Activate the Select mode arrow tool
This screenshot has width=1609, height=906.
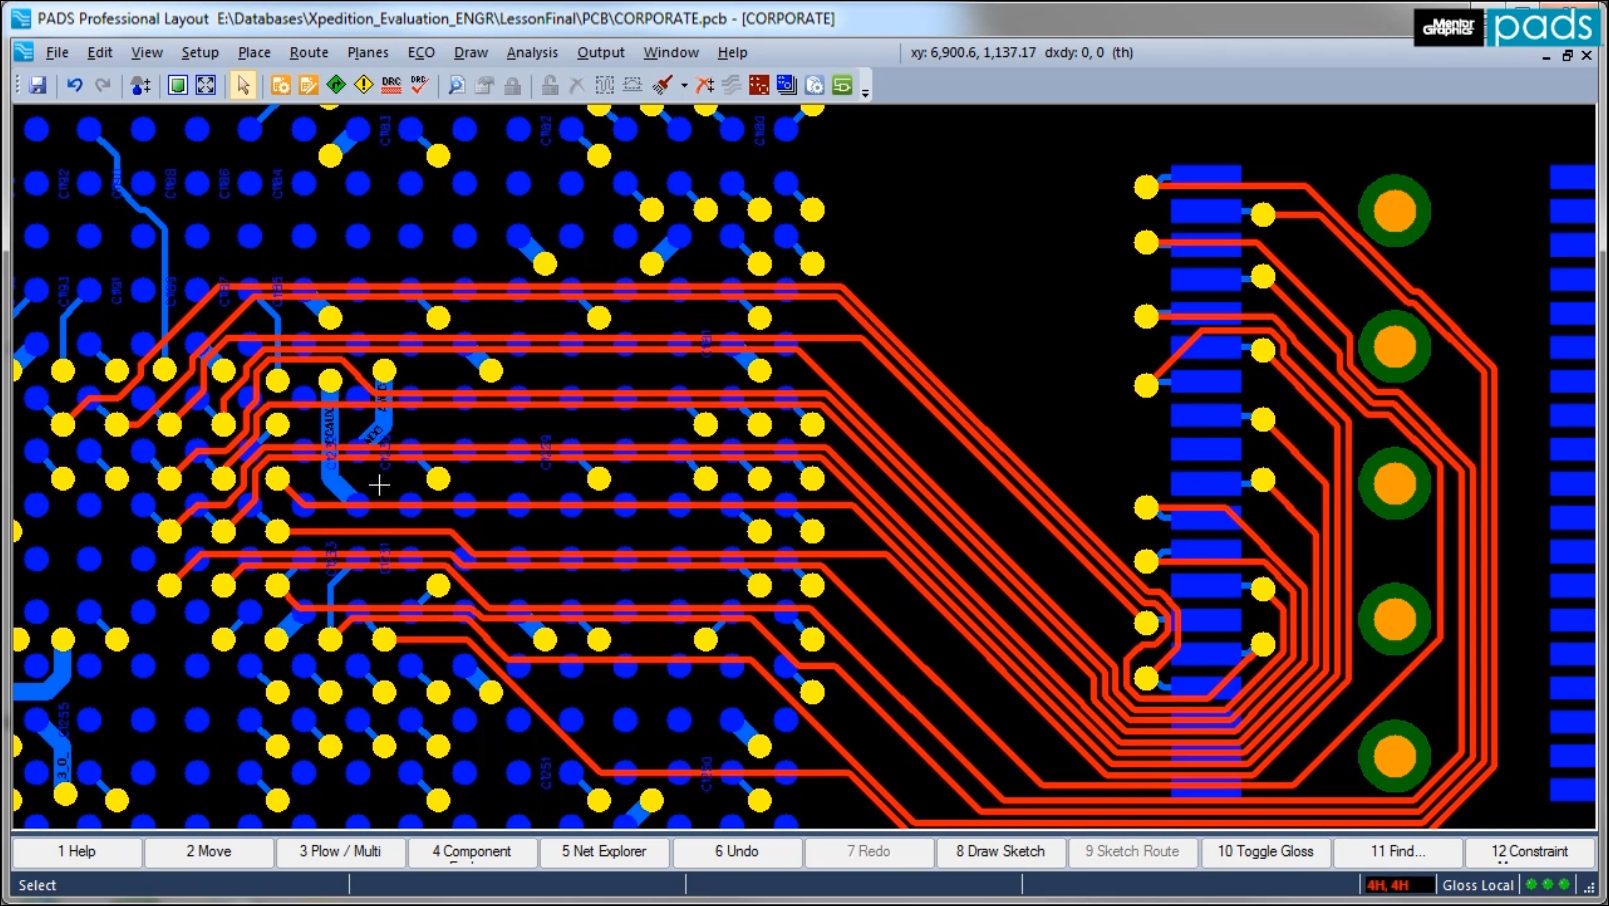(243, 86)
